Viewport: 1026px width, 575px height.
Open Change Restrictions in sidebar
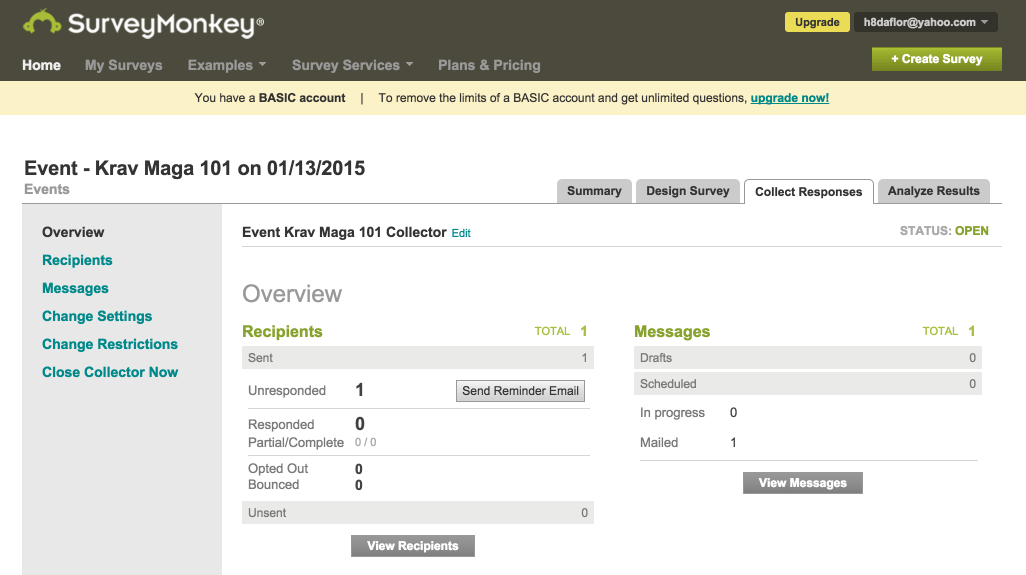(110, 344)
